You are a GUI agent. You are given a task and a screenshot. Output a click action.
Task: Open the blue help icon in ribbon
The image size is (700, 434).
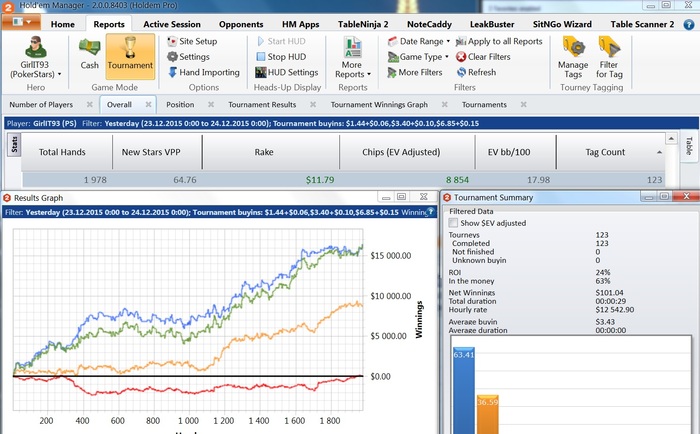(x=689, y=25)
